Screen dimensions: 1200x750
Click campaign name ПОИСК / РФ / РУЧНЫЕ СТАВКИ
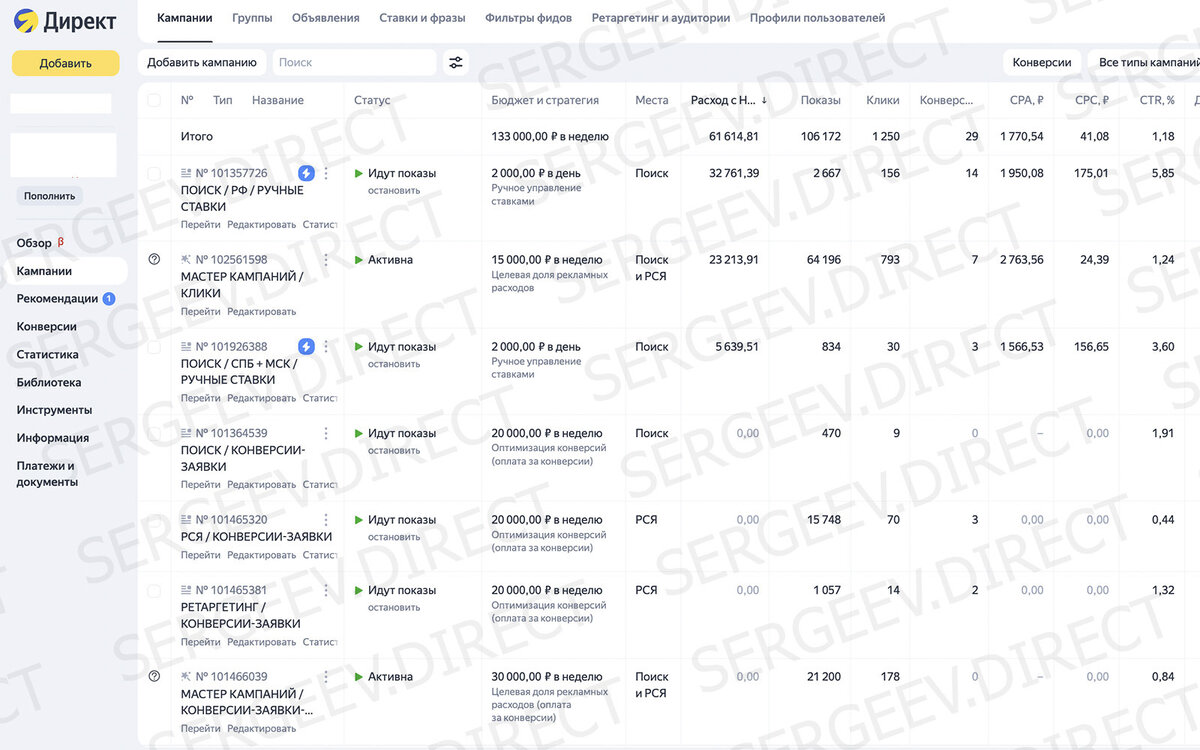click(242, 198)
